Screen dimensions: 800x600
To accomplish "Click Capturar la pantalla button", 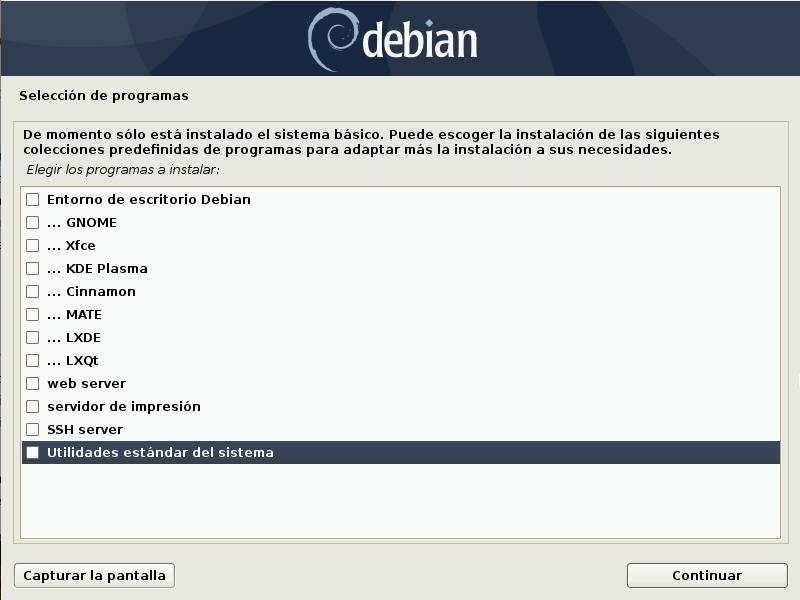I will click(94, 576).
